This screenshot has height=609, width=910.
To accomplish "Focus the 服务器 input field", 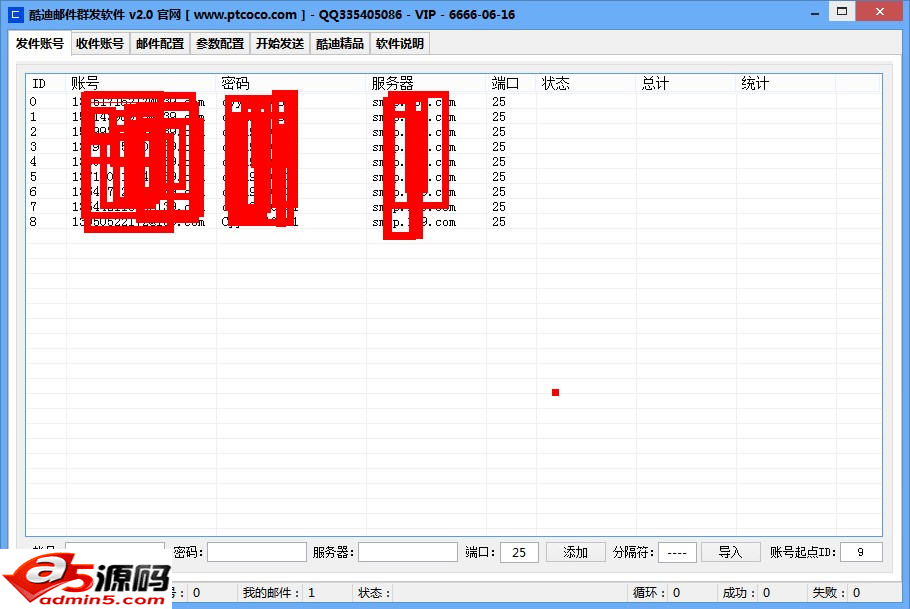I will tap(408, 552).
